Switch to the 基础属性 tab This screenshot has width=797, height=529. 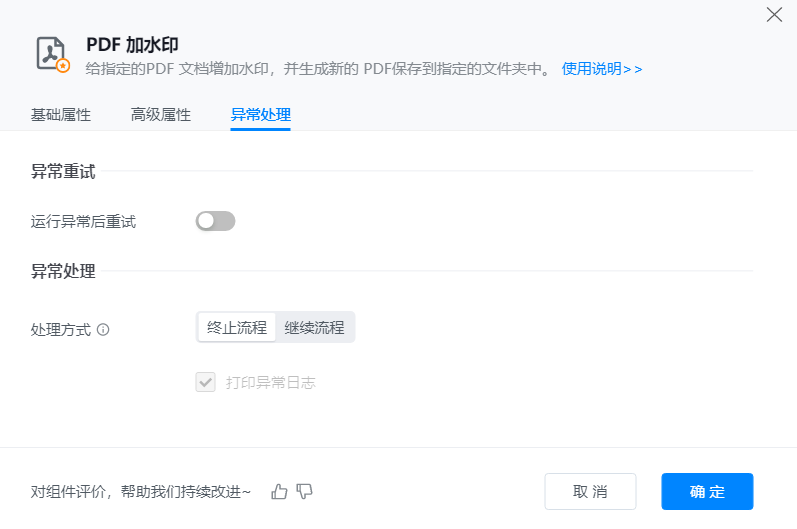pos(61,115)
